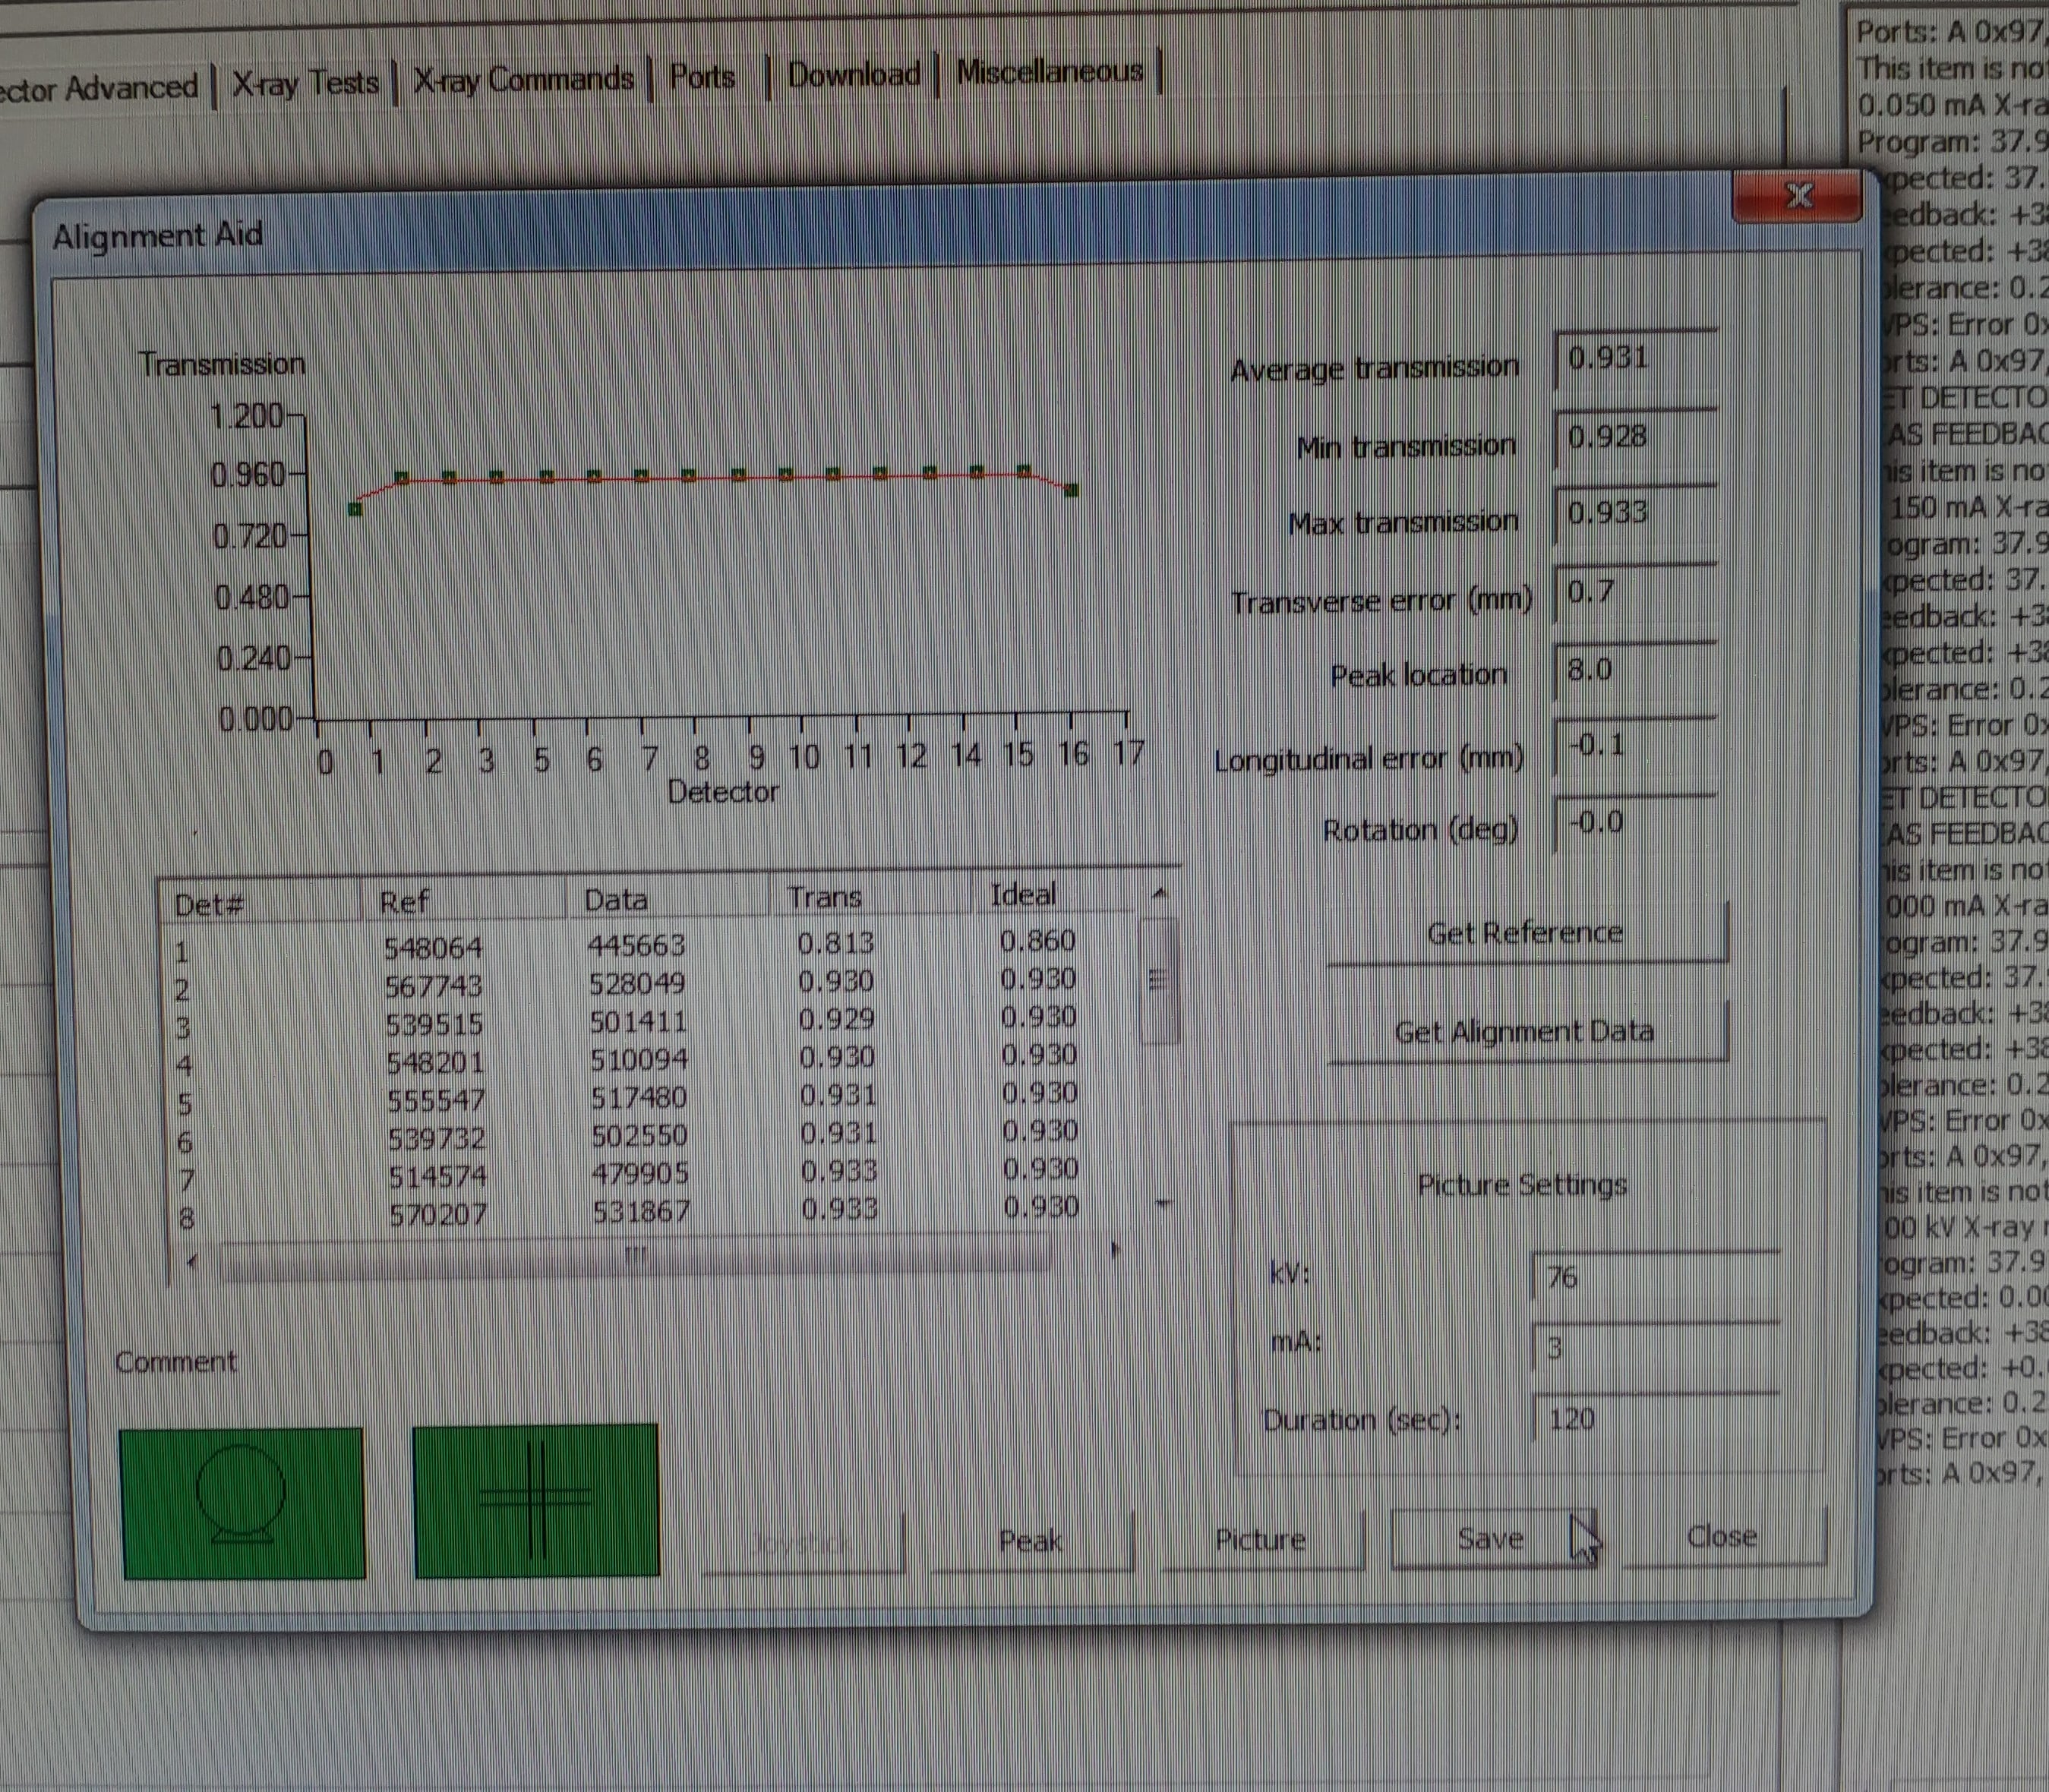Image resolution: width=2049 pixels, height=1792 pixels.
Task: Click the Longitudinal error value box
Action: pos(1634,746)
